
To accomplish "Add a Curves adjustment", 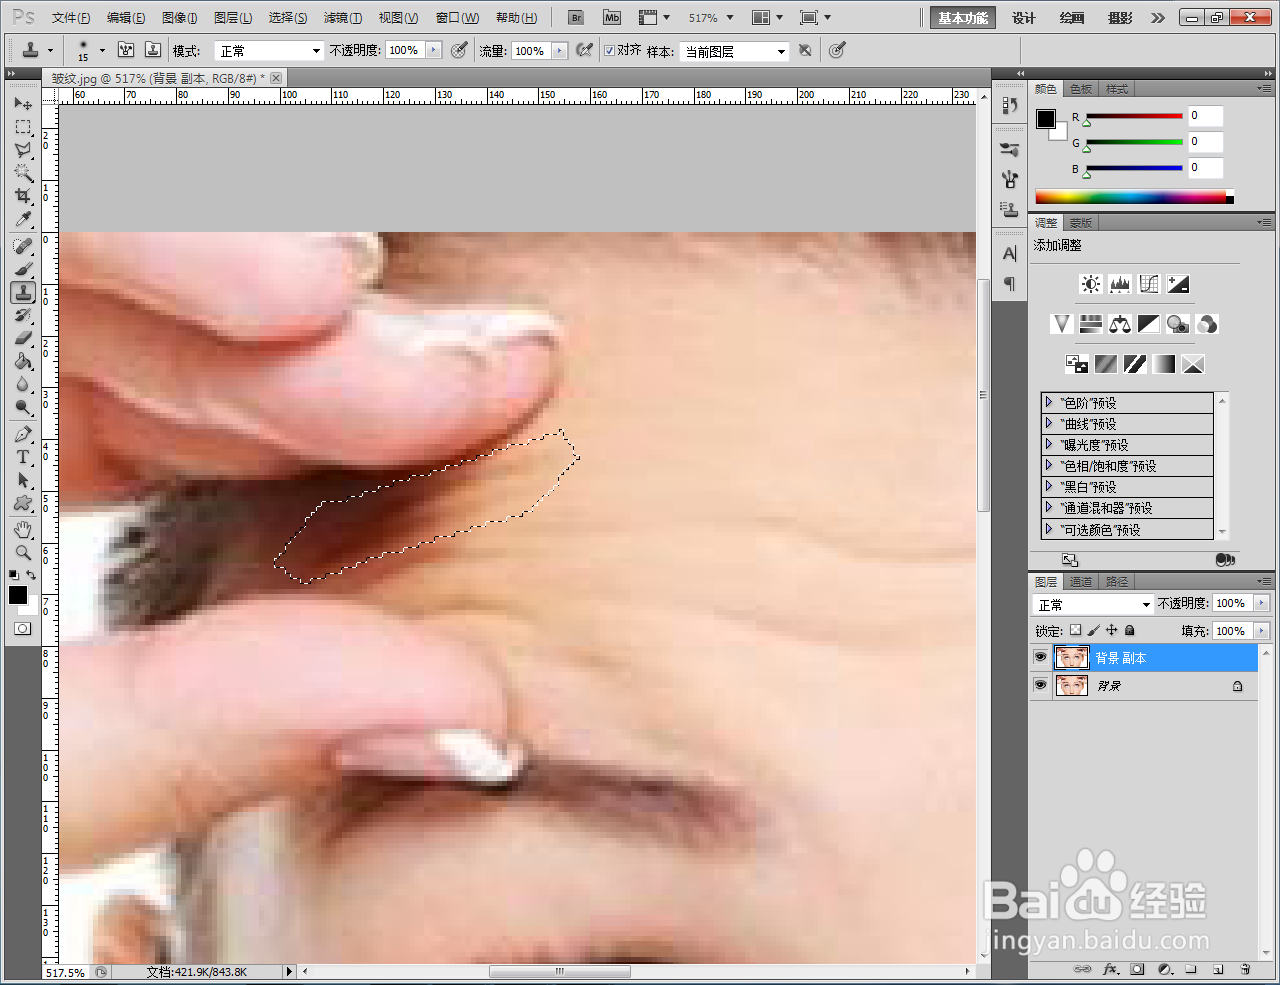I will click(1149, 284).
